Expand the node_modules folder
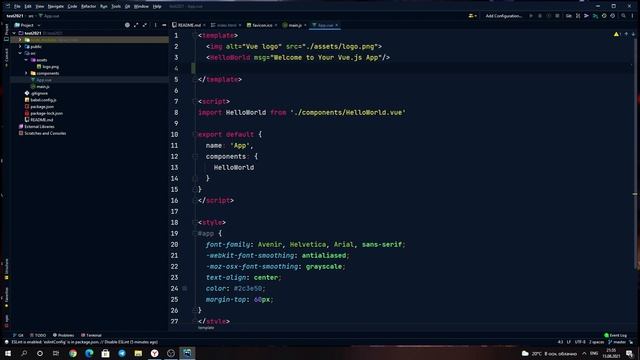 [x=20, y=40]
